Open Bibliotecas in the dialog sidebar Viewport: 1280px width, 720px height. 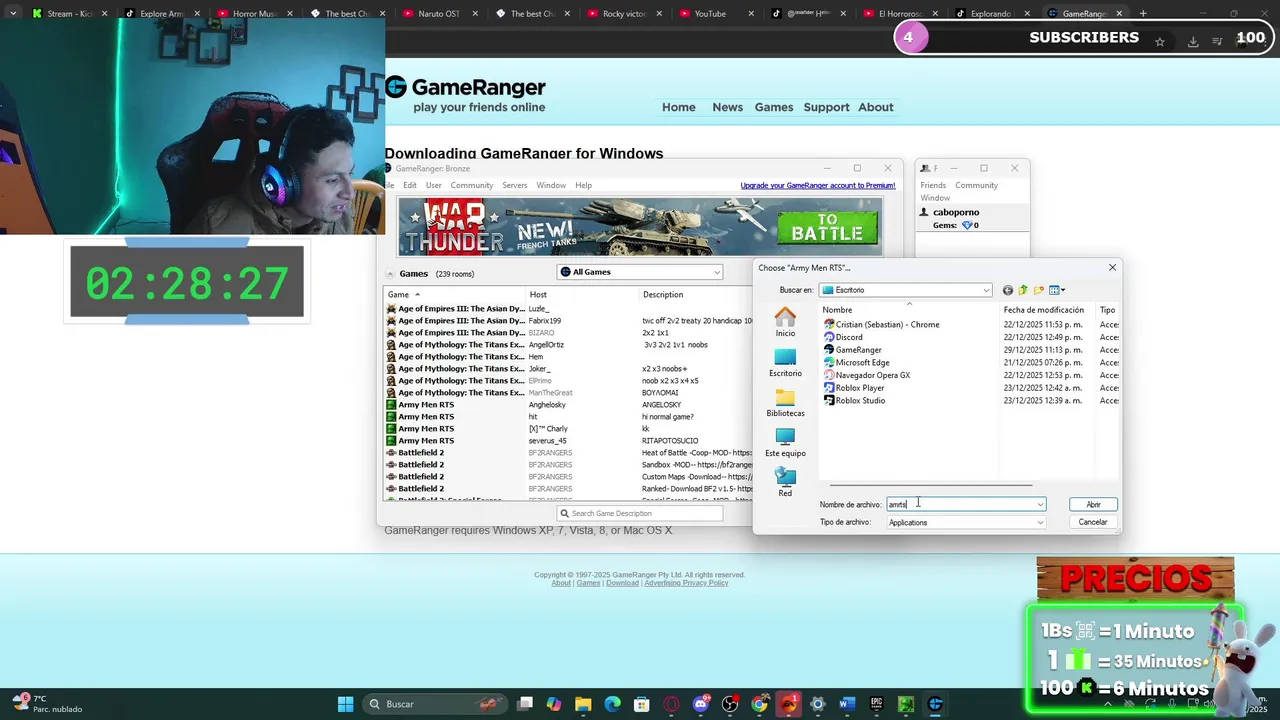click(x=785, y=403)
